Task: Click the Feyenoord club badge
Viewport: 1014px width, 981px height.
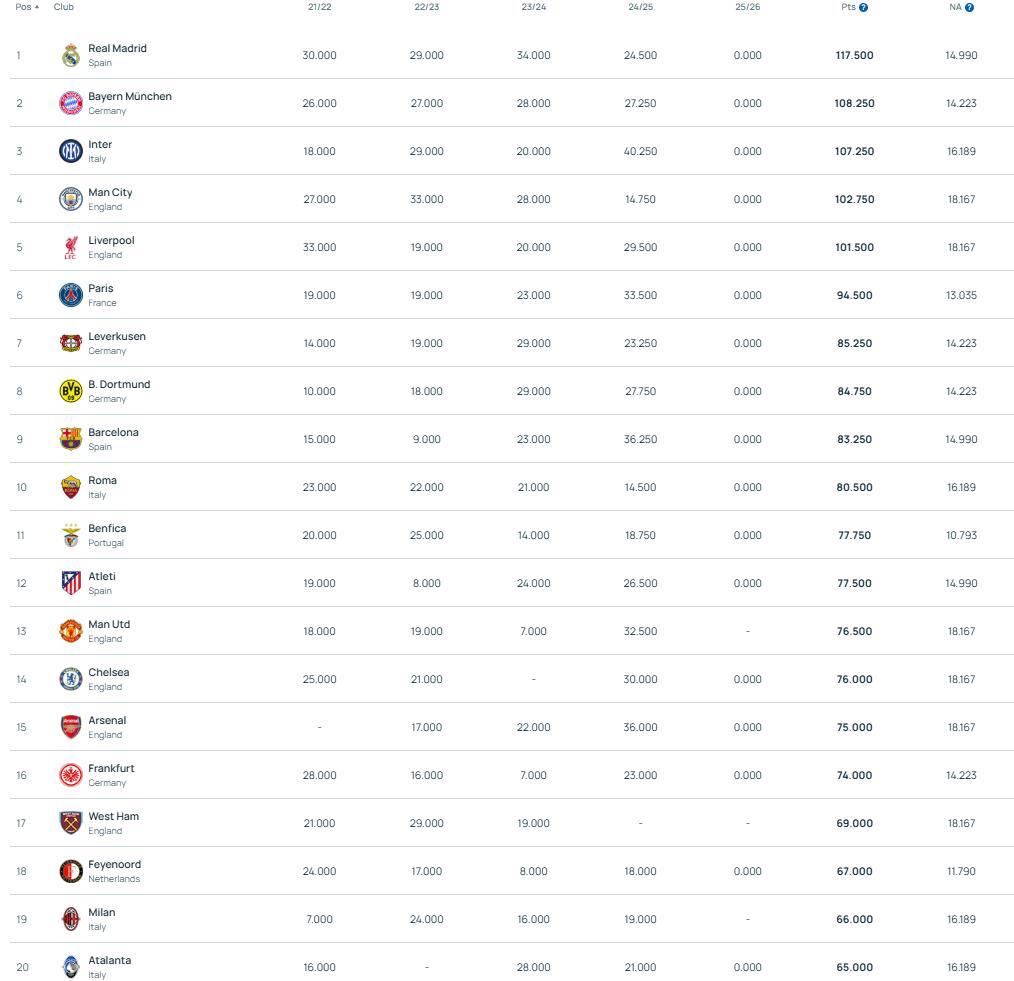Action: coord(70,871)
